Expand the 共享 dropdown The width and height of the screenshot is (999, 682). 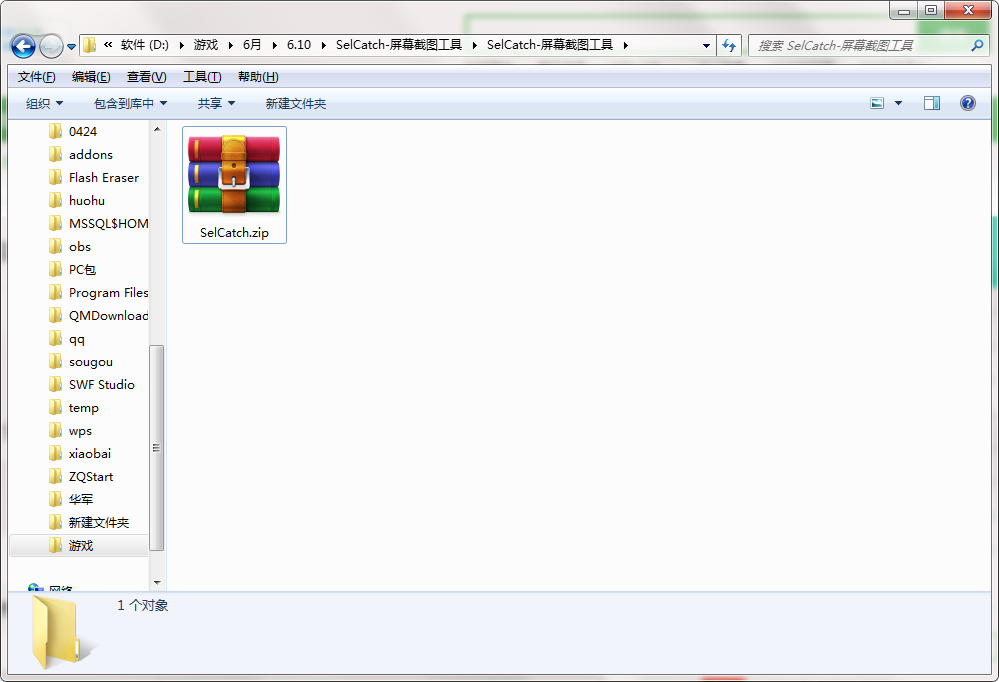(216, 103)
